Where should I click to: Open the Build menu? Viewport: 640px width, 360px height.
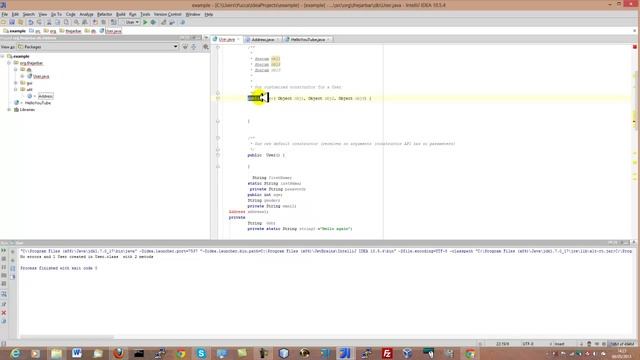pyautogui.click(x=121, y=14)
